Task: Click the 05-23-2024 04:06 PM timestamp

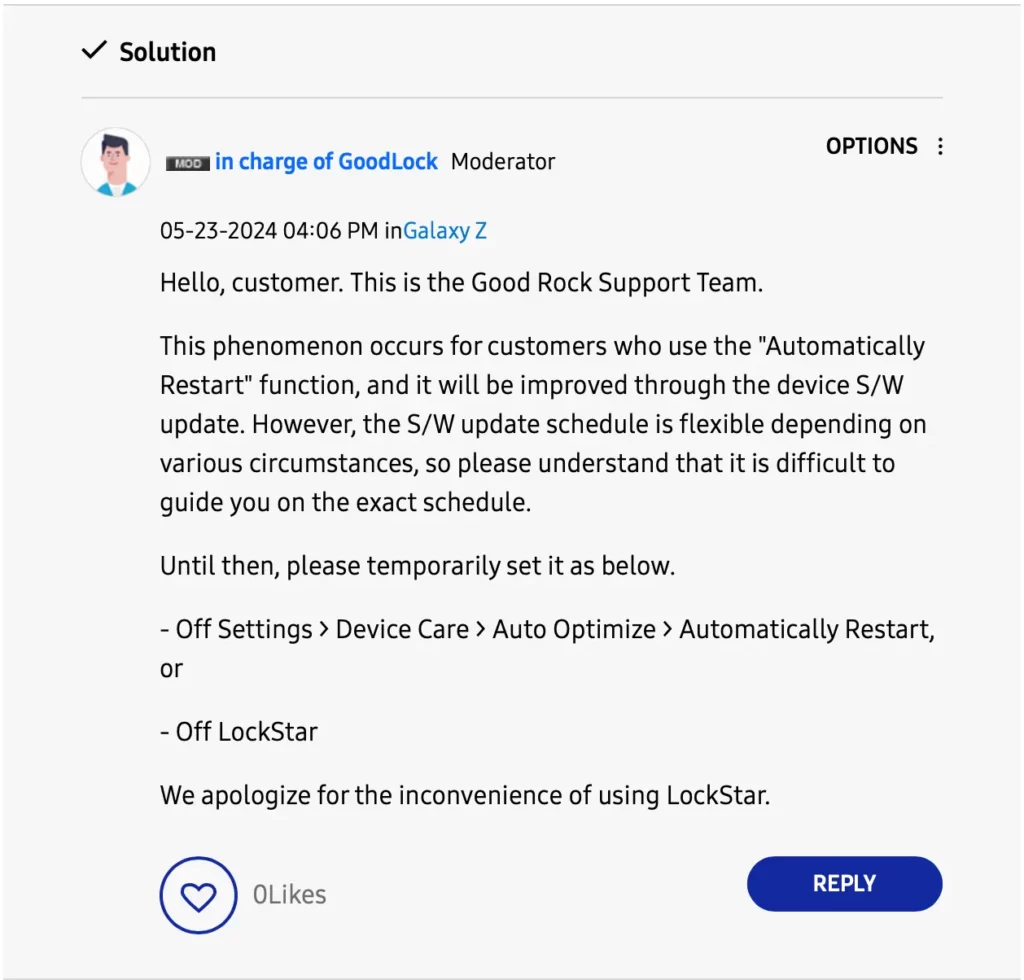Action: pos(269,230)
